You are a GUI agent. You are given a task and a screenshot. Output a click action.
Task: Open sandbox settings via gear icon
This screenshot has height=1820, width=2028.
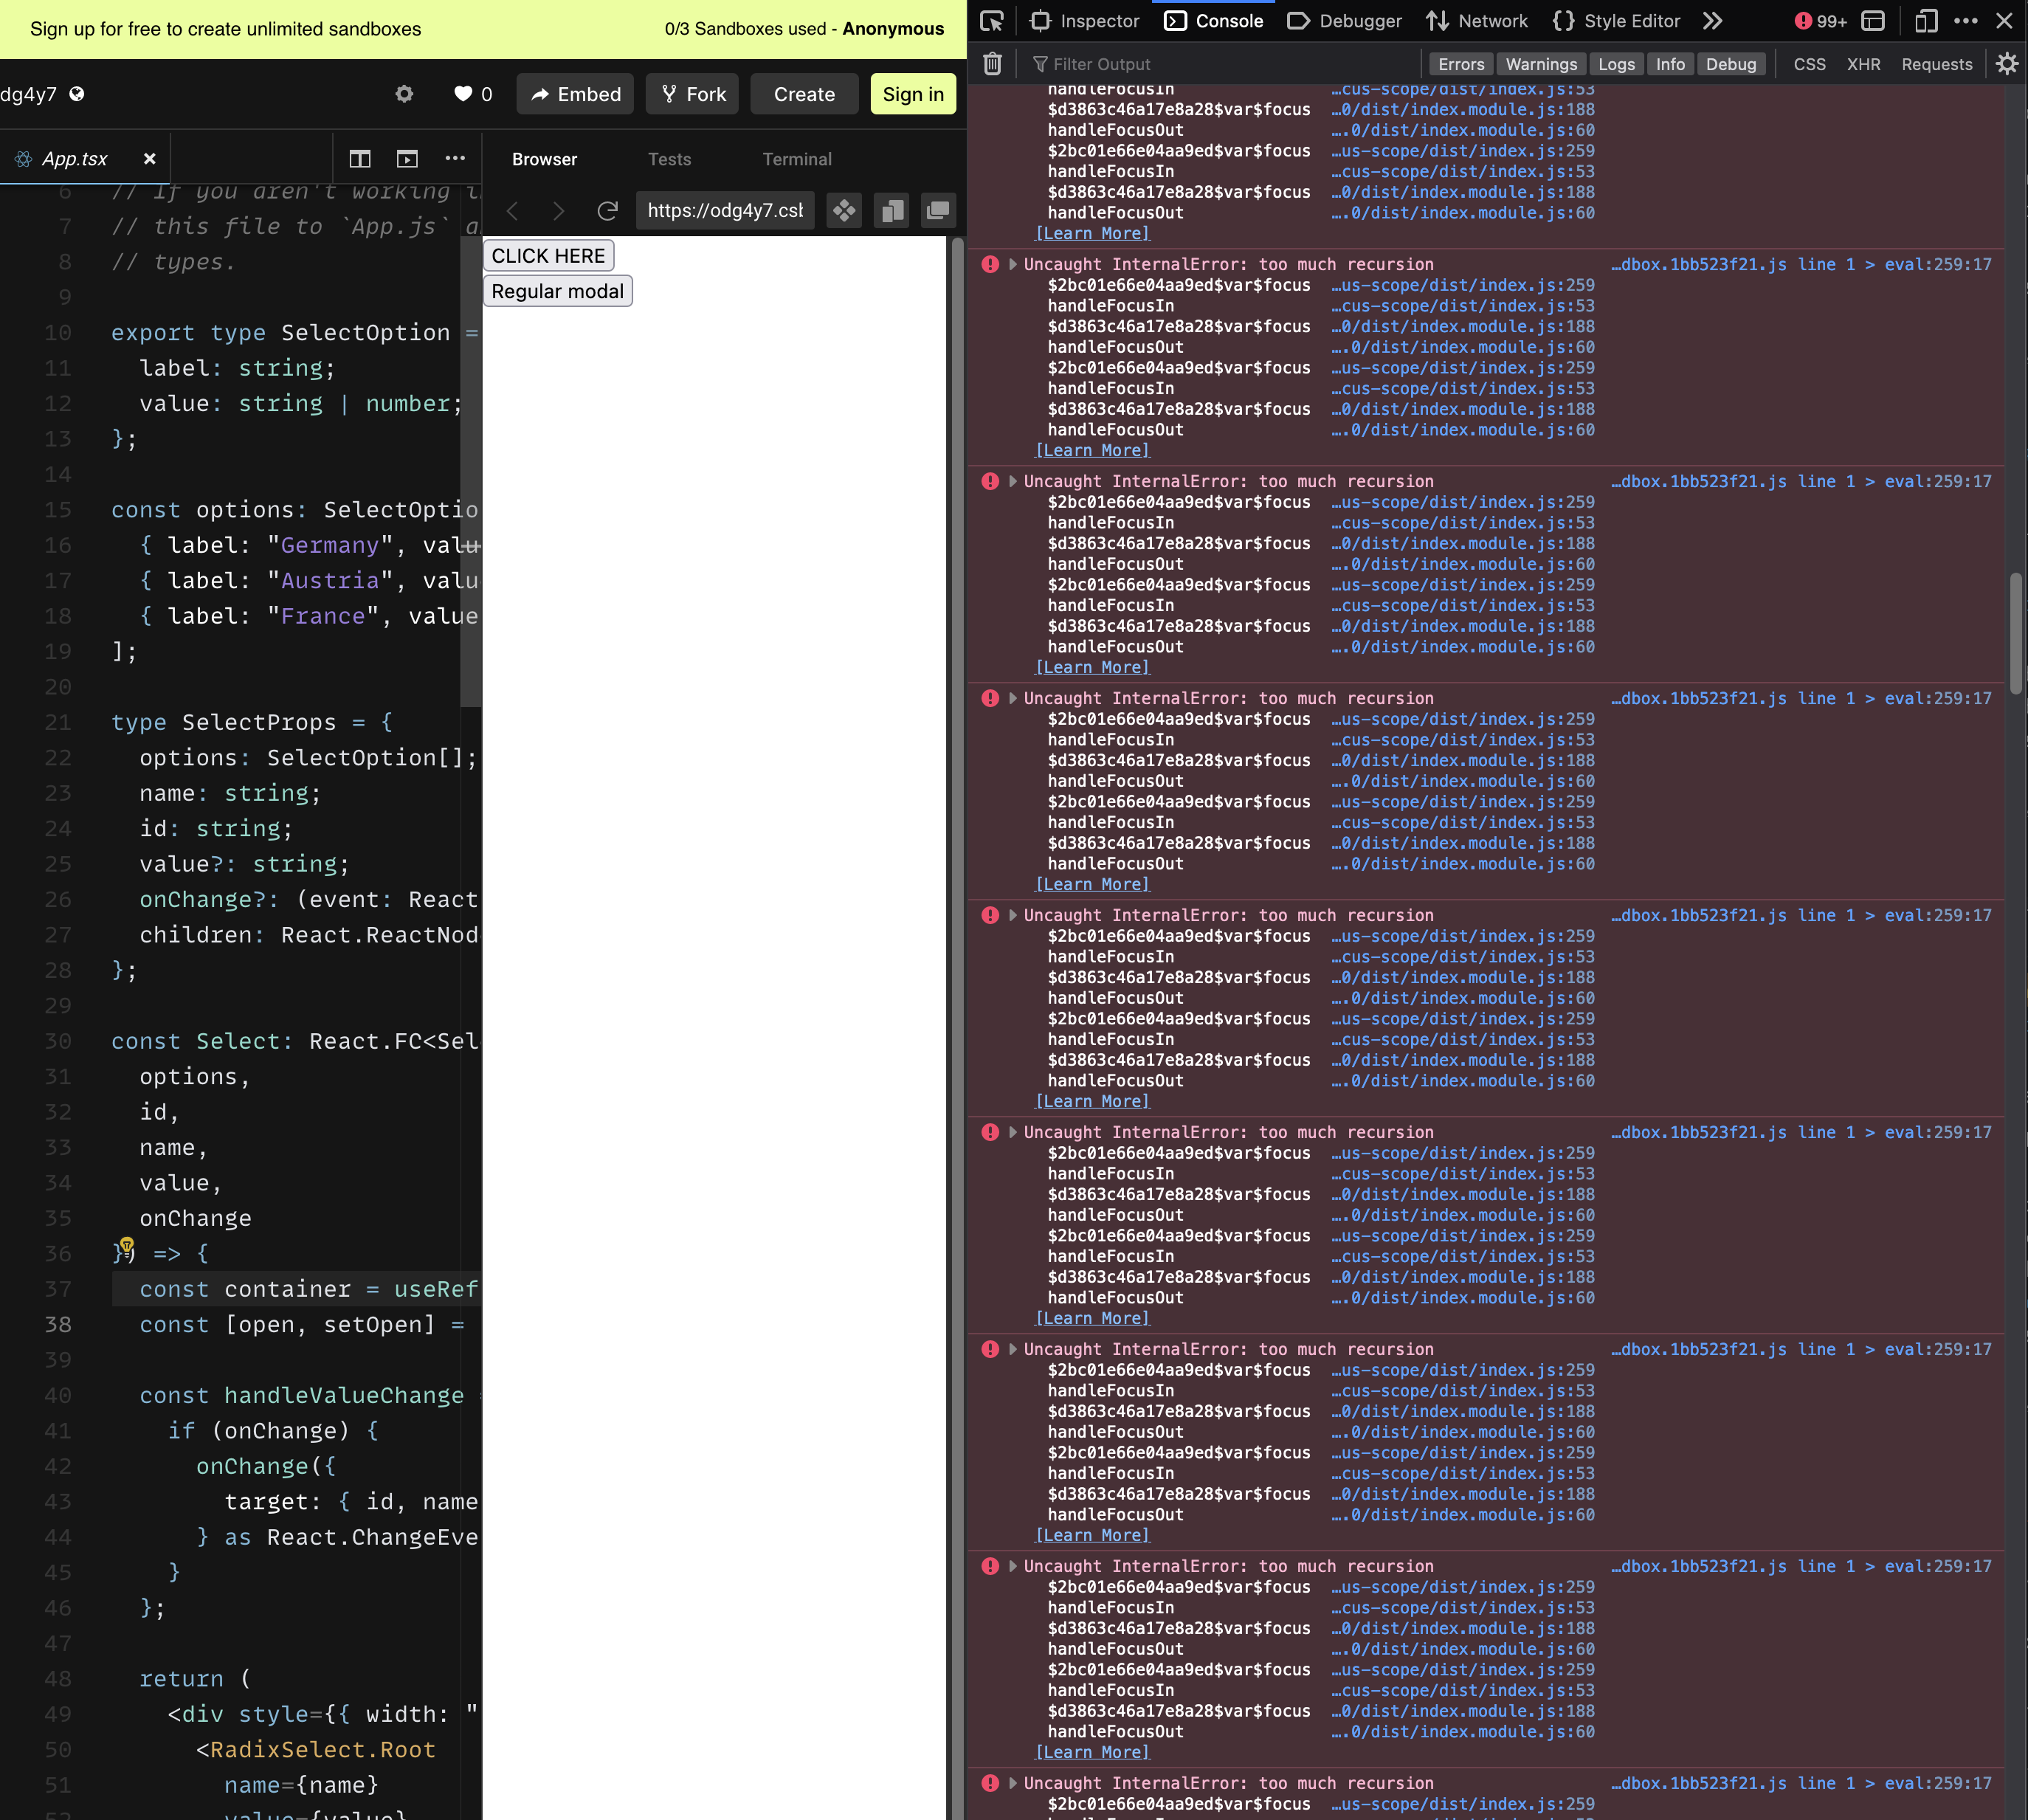click(x=405, y=94)
